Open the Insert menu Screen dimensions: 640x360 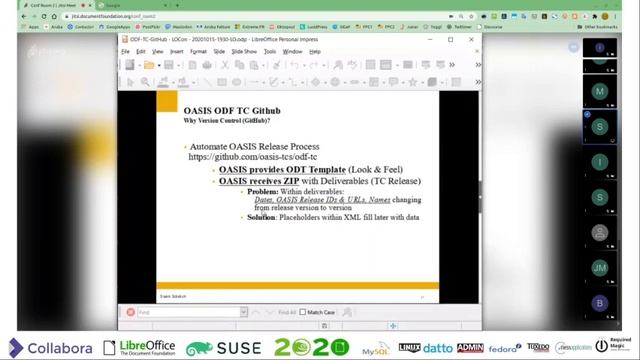(x=176, y=52)
